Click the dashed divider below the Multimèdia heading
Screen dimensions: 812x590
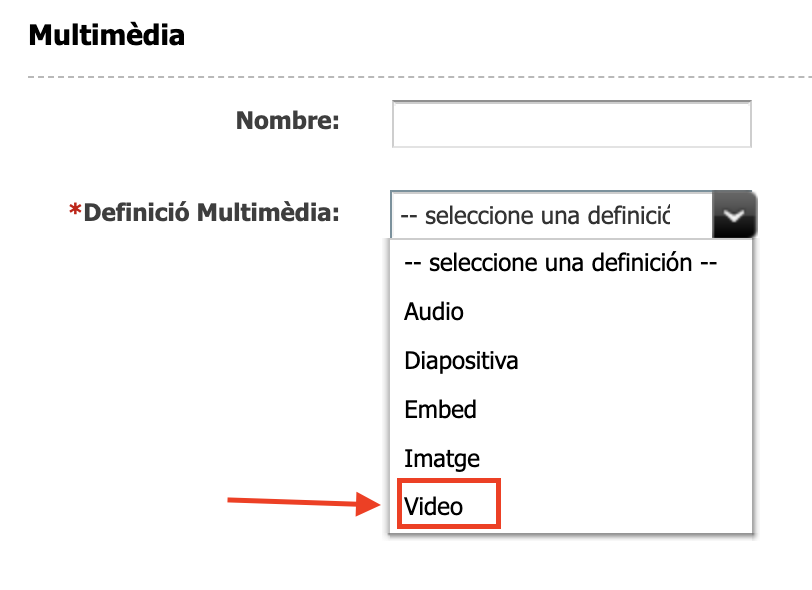400,77
